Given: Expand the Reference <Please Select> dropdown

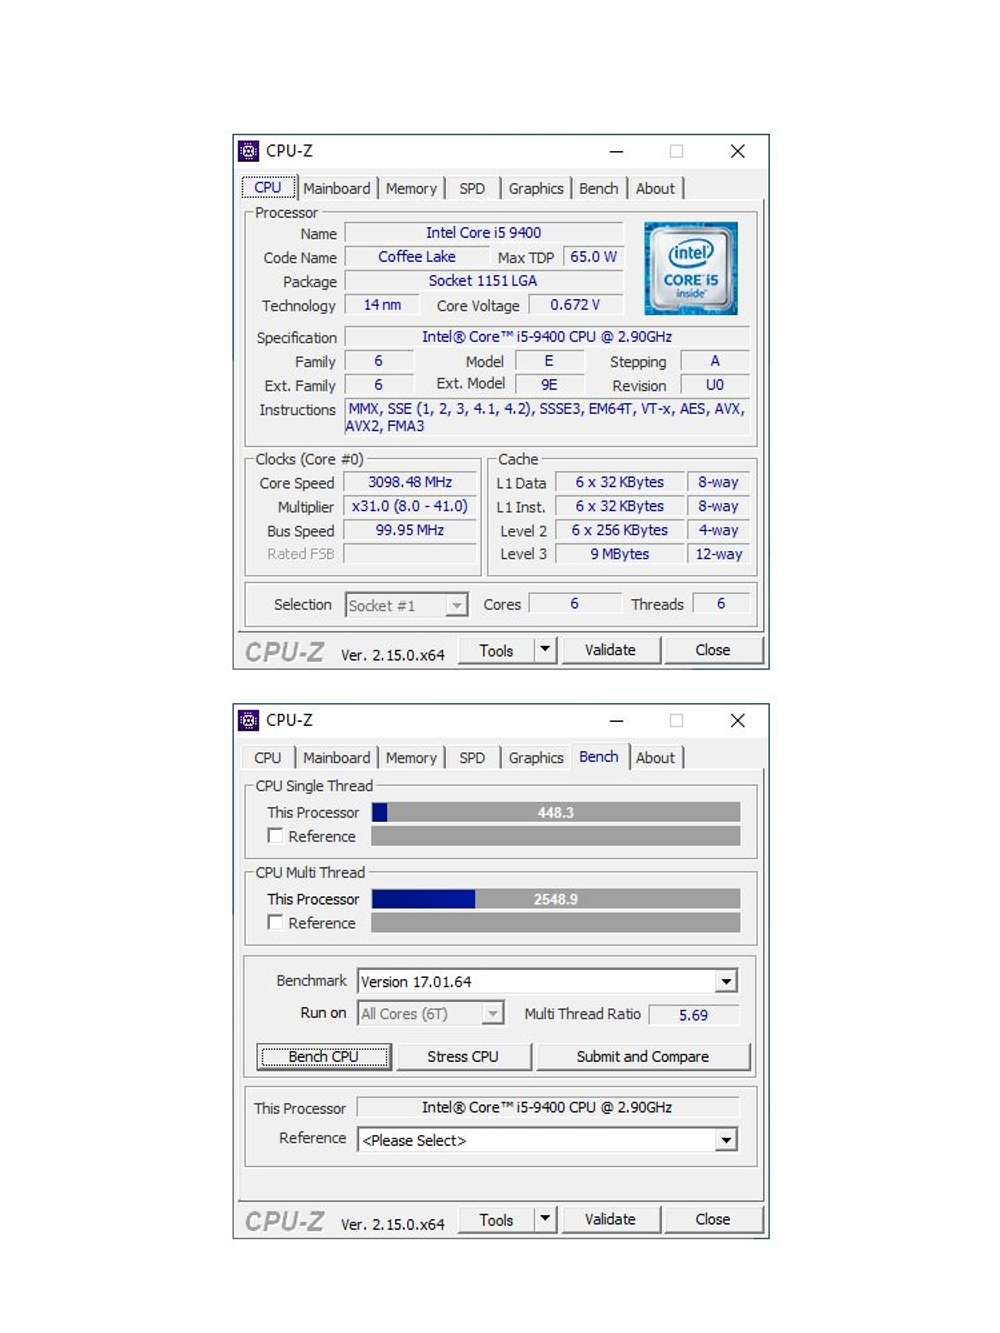Looking at the screenshot, I should pos(727,1140).
